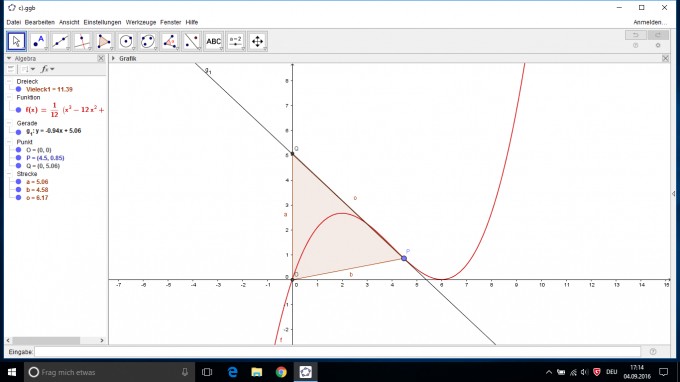Image resolution: width=680 pixels, height=382 pixels.
Task: Toggle visibility of segment b
Action: click(19, 190)
